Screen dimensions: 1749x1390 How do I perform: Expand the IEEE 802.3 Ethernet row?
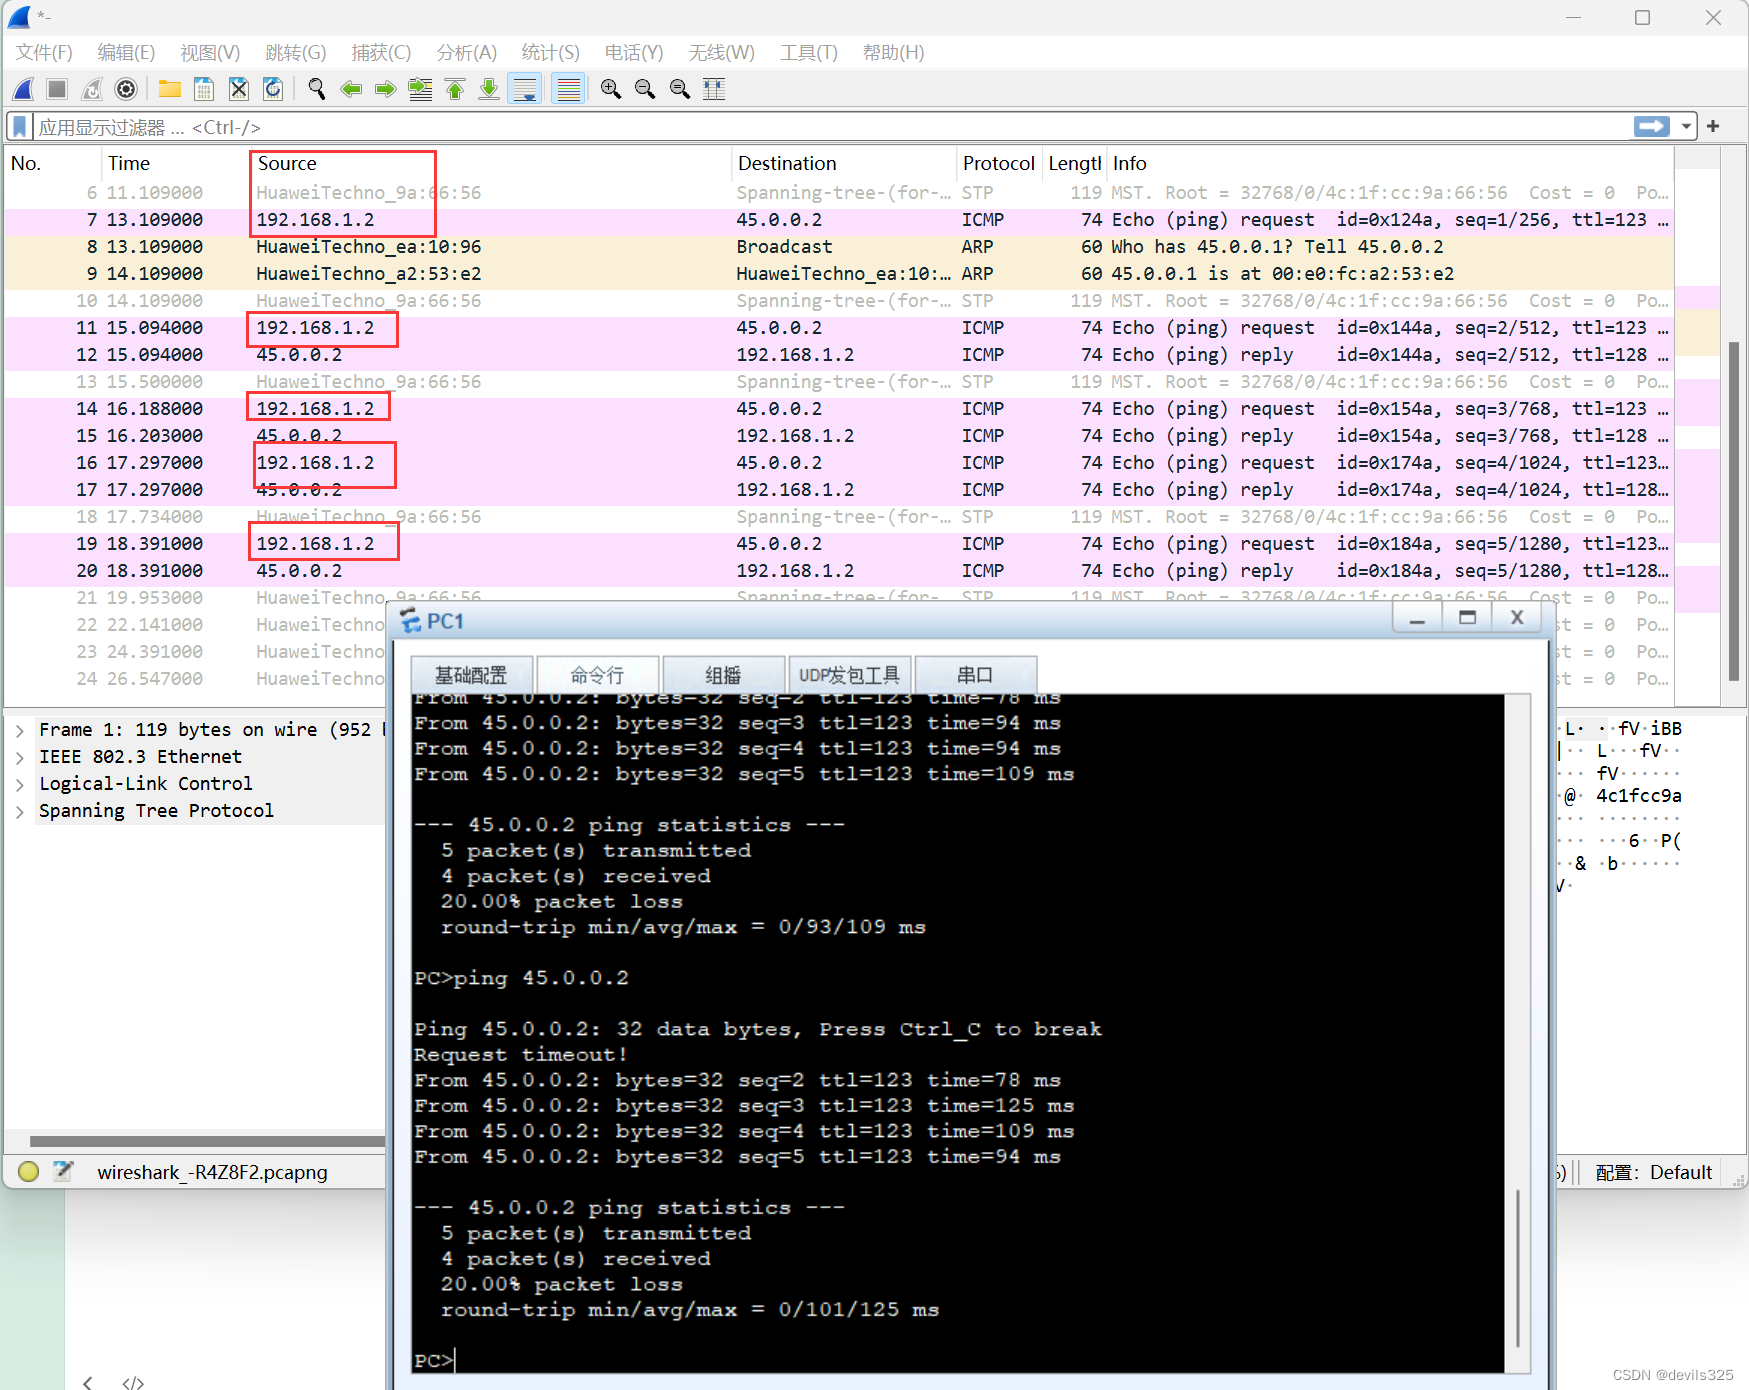pyautogui.click(x=20, y=757)
